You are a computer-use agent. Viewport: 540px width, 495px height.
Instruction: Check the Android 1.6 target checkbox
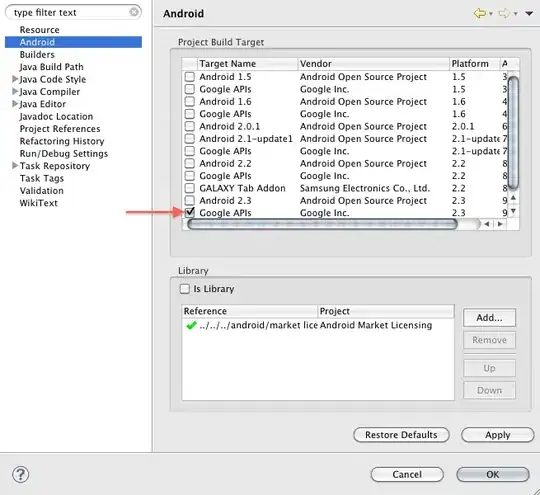[189, 101]
